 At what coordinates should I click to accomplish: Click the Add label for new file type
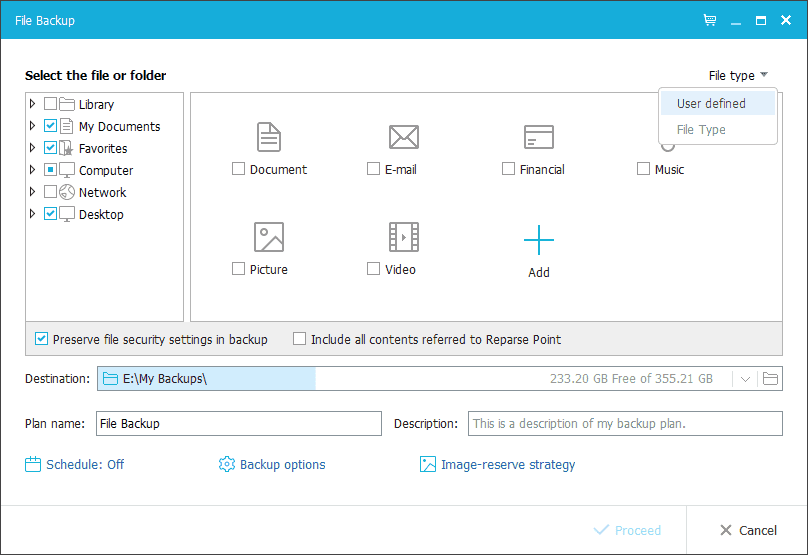tap(538, 273)
